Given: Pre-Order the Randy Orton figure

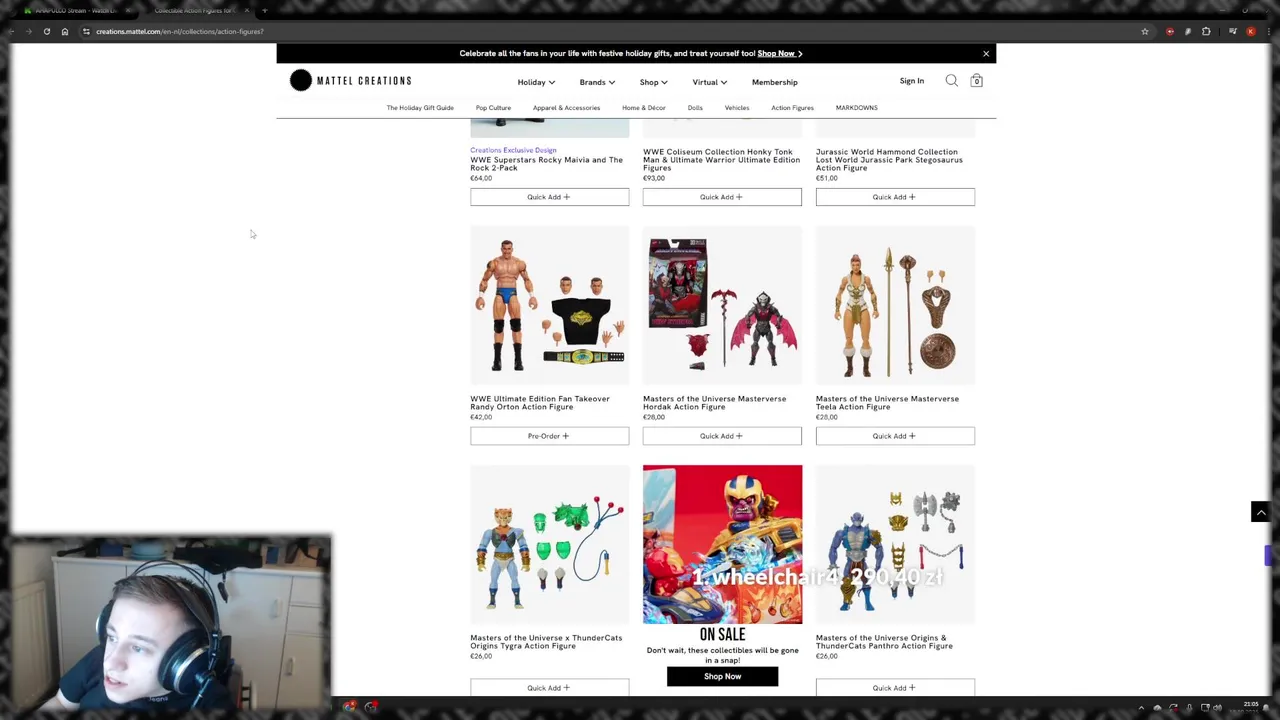Looking at the screenshot, I should click(550, 436).
